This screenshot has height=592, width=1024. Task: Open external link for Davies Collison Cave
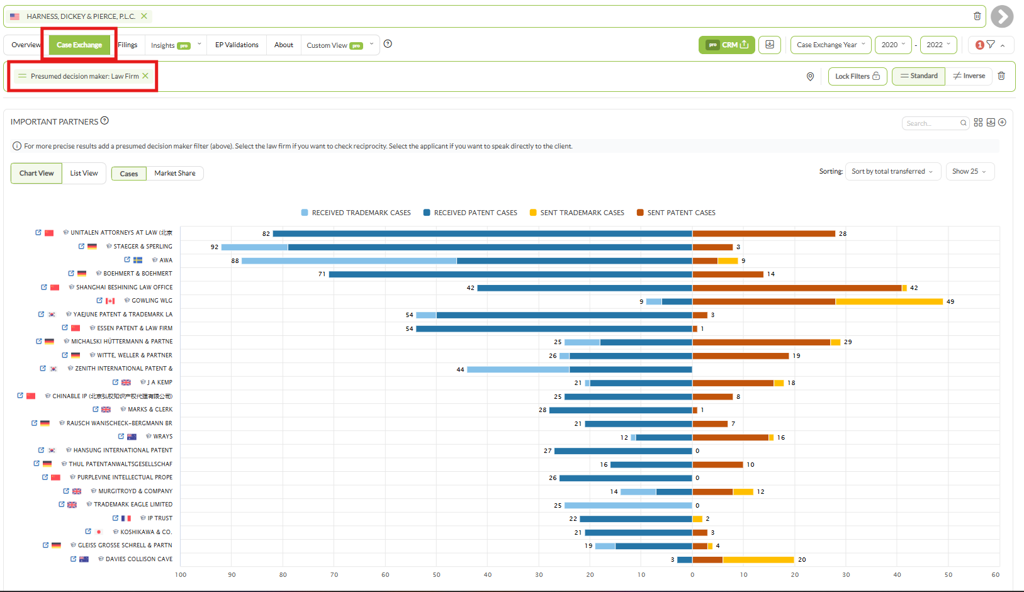coord(73,559)
